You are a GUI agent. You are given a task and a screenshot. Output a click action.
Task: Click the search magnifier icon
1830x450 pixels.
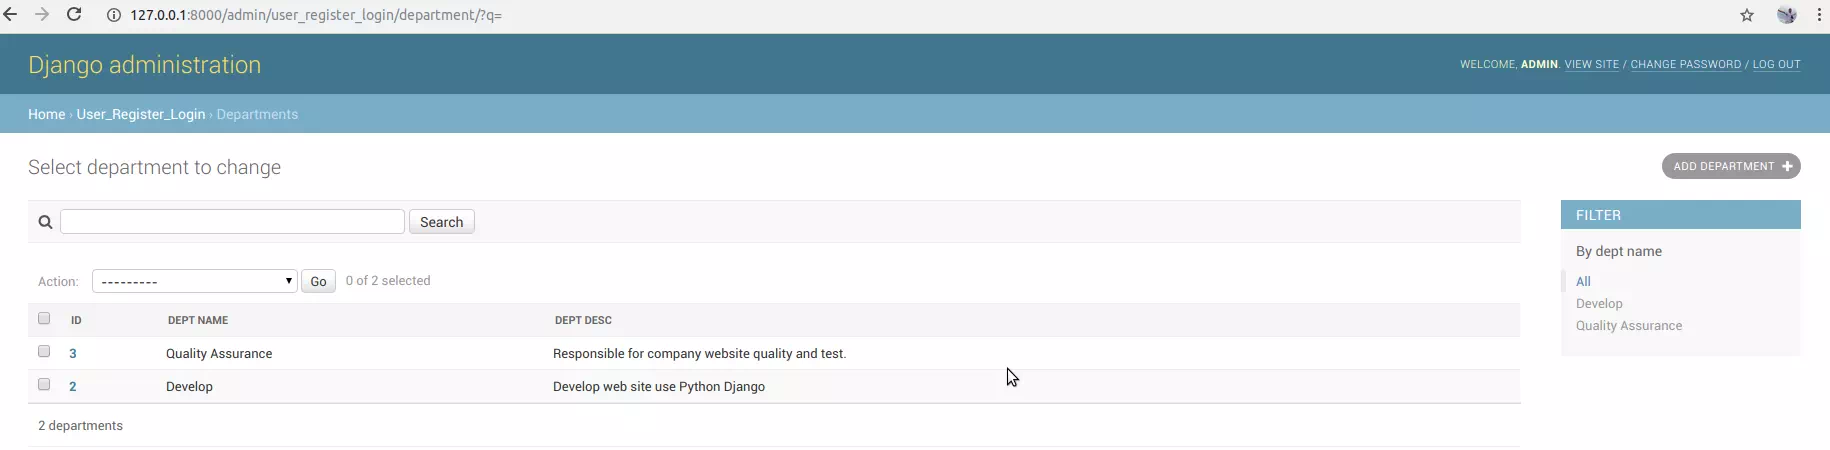click(x=45, y=222)
